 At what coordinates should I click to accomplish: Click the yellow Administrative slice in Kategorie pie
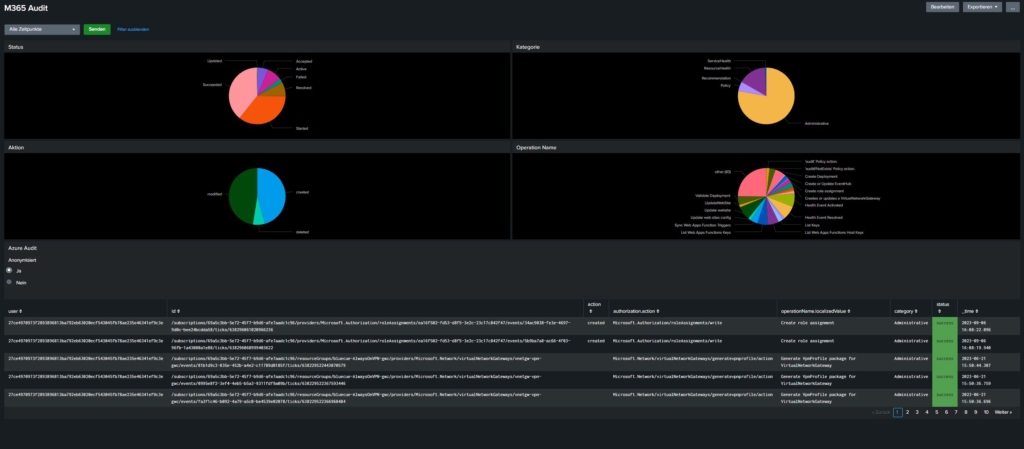pyautogui.click(x=771, y=104)
